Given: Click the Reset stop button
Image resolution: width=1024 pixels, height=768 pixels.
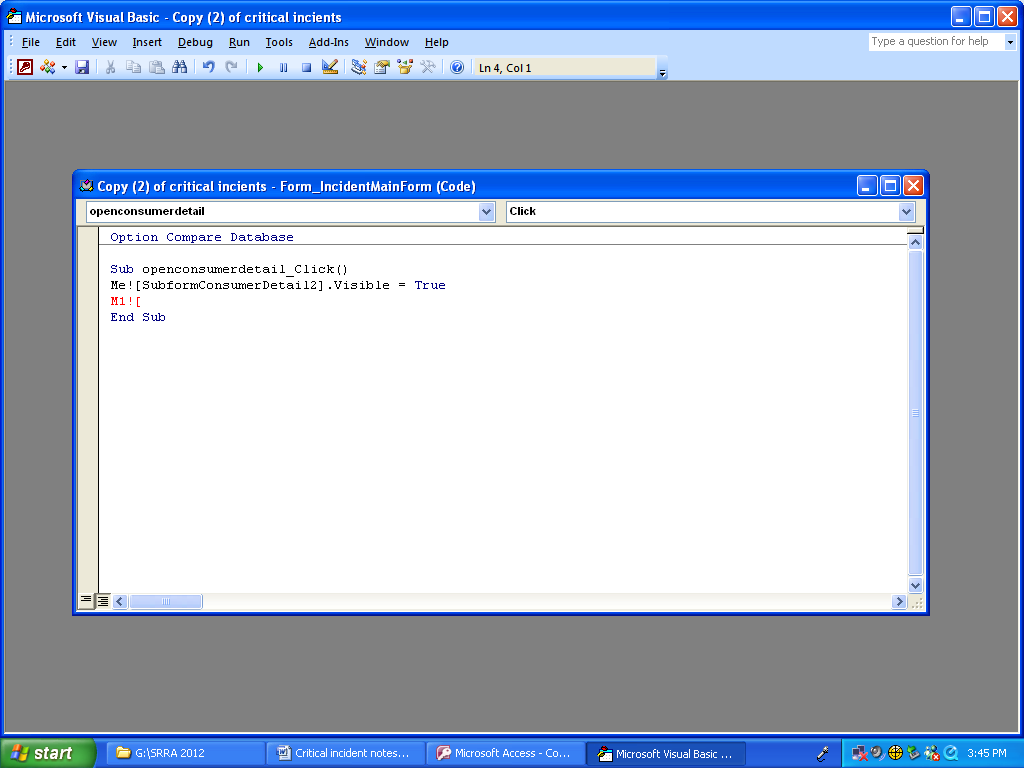Looking at the screenshot, I should tap(306, 67).
